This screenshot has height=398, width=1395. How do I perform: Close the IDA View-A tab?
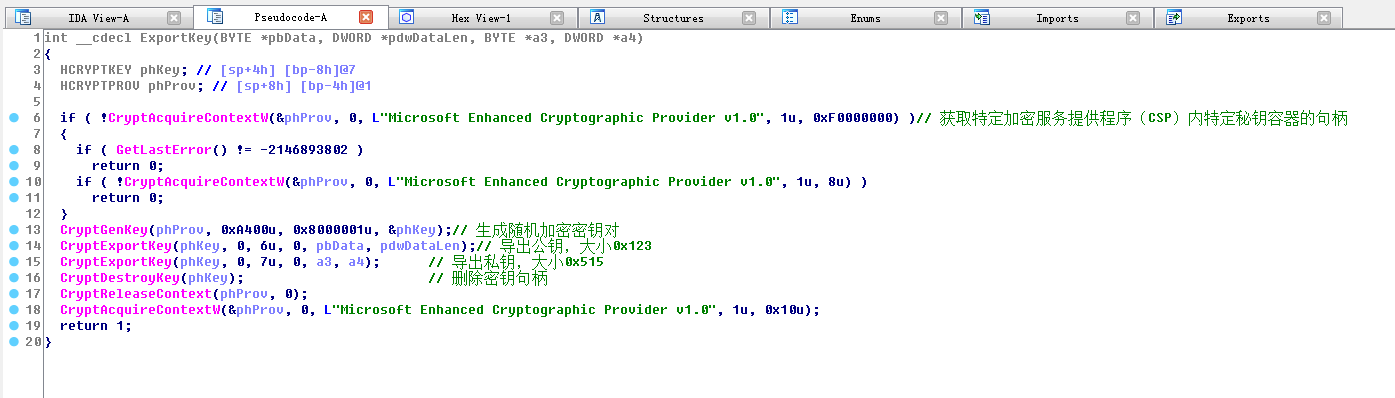click(x=174, y=18)
